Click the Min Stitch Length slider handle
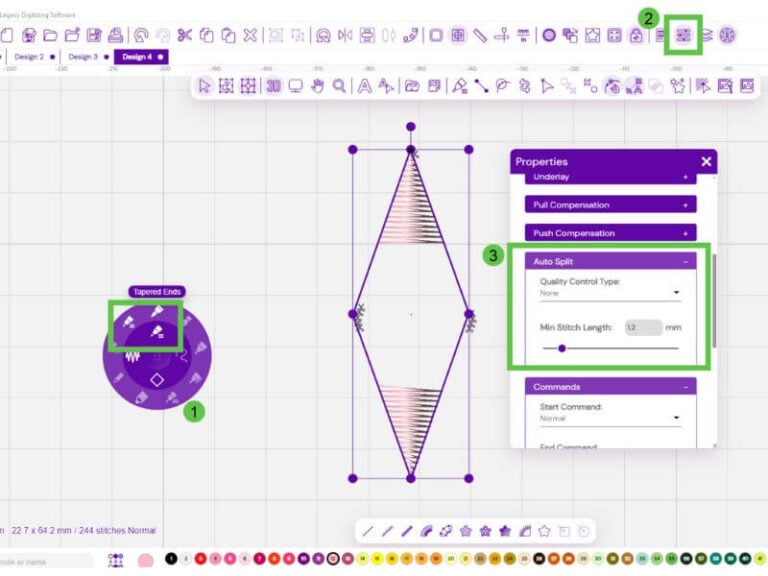This screenshot has width=768, height=576. pos(562,348)
